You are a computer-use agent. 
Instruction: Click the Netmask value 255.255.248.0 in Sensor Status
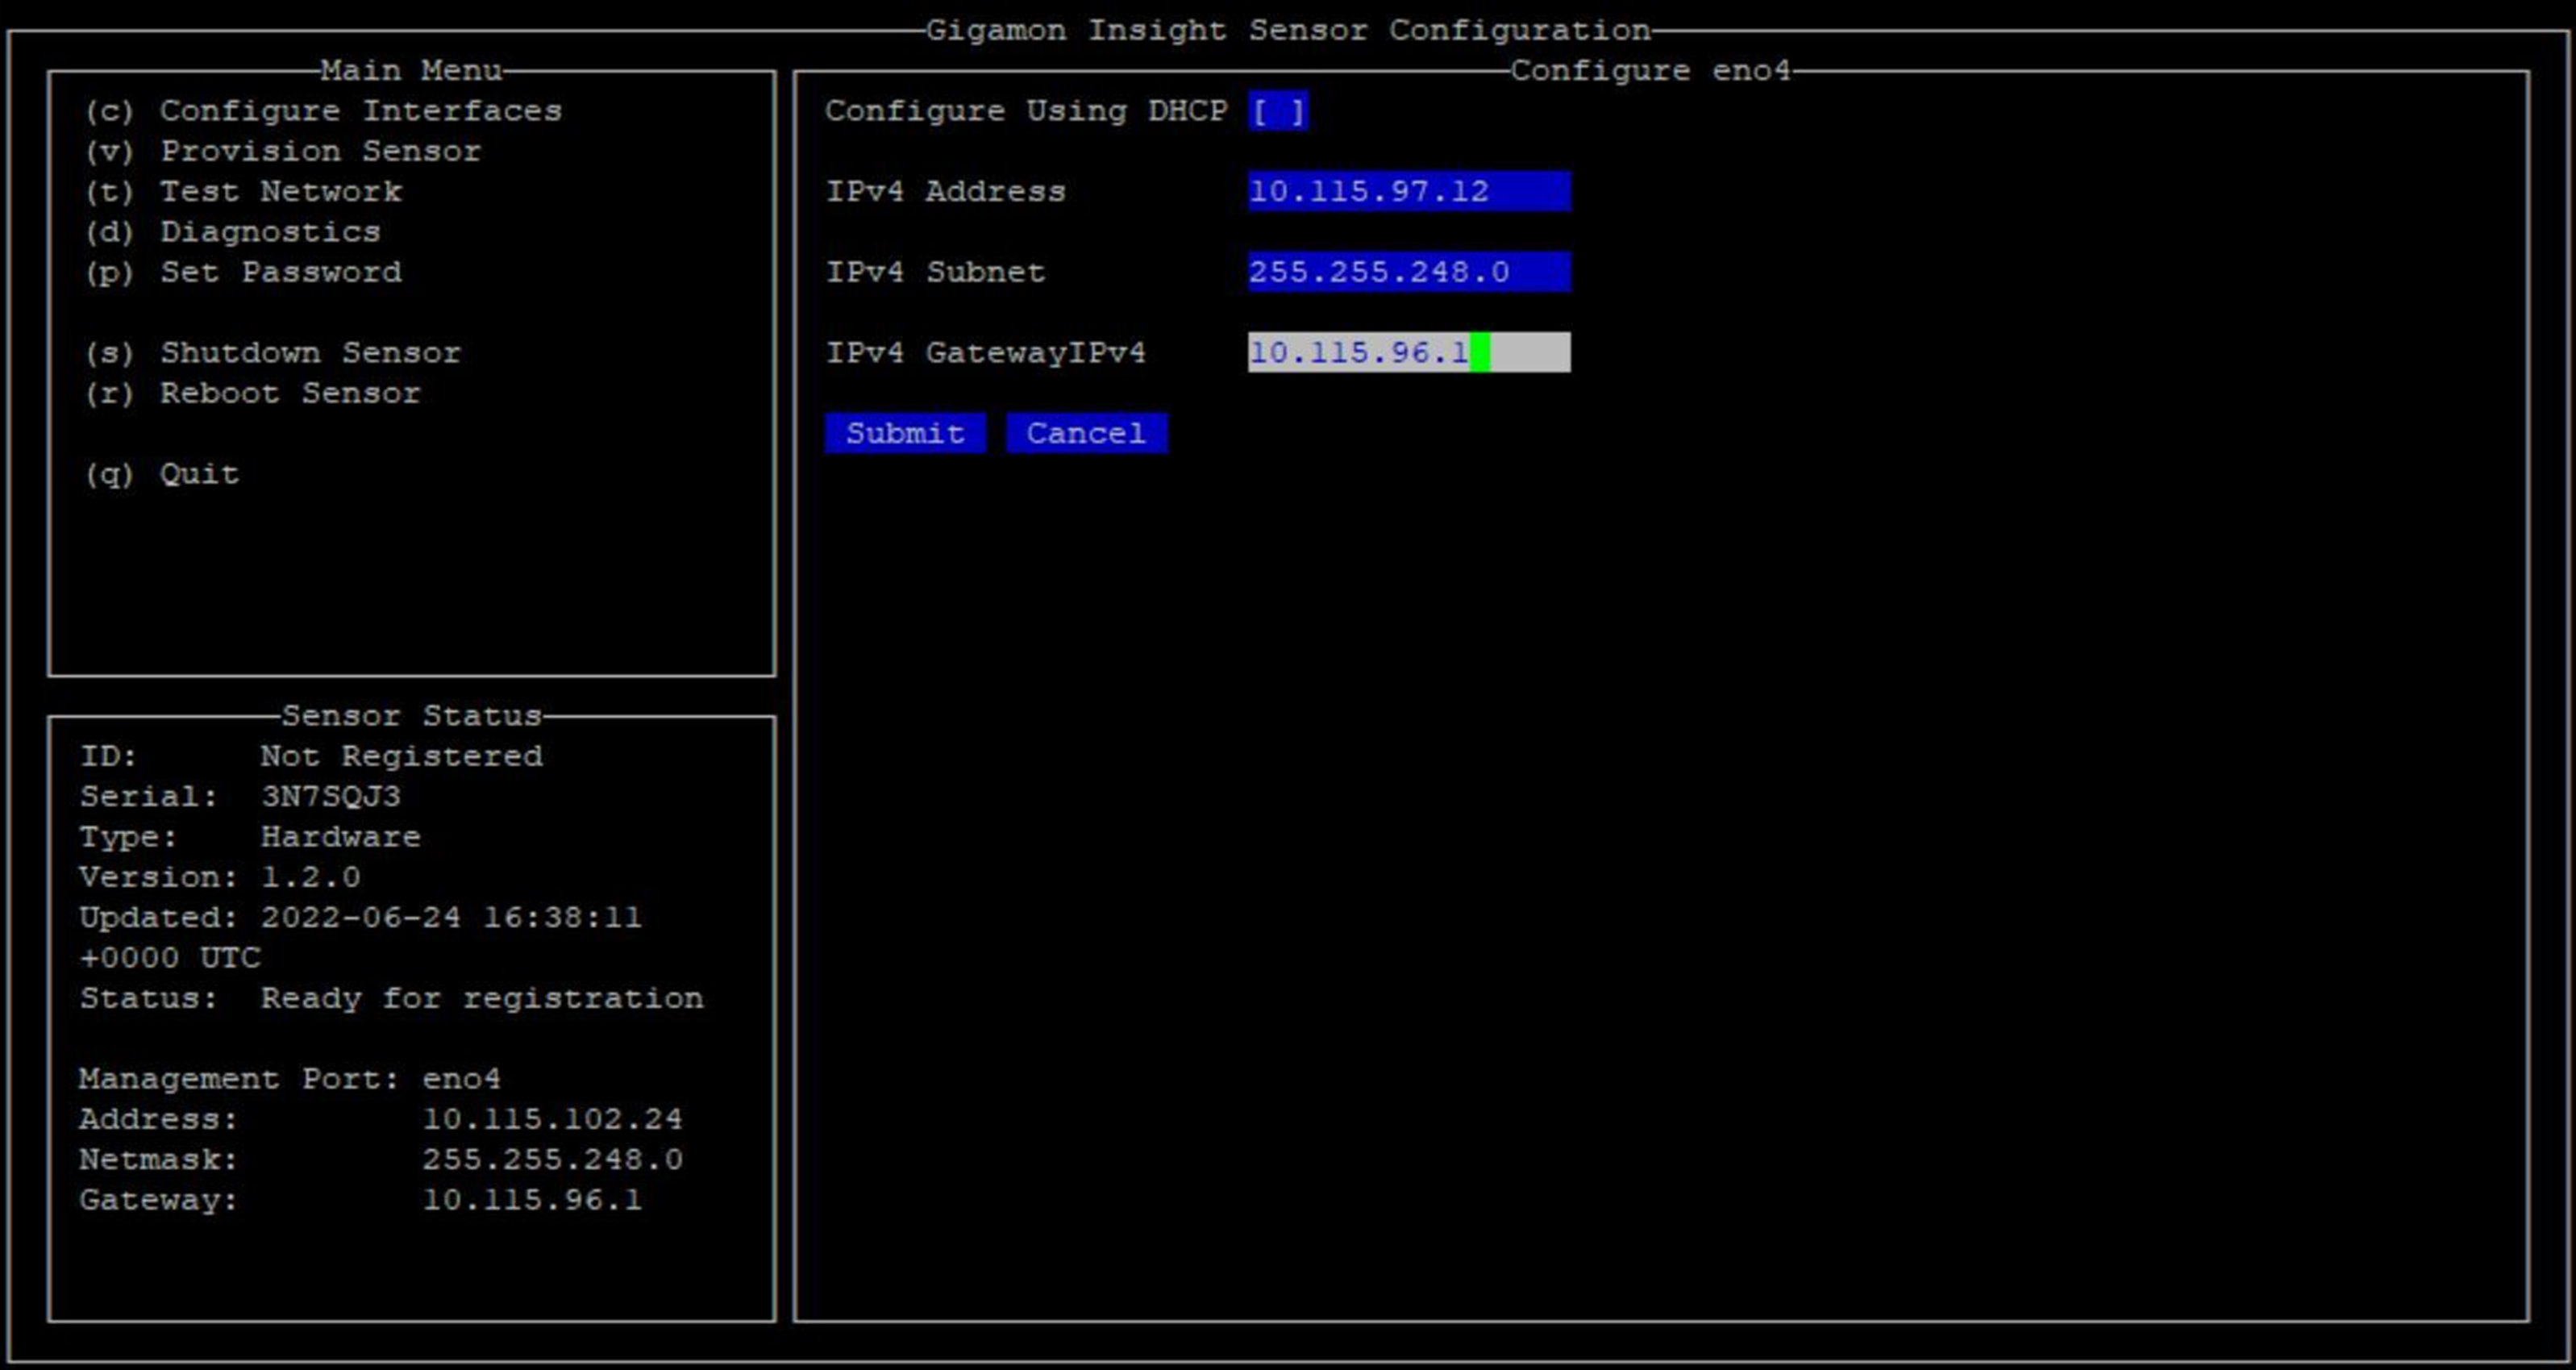click(553, 1160)
